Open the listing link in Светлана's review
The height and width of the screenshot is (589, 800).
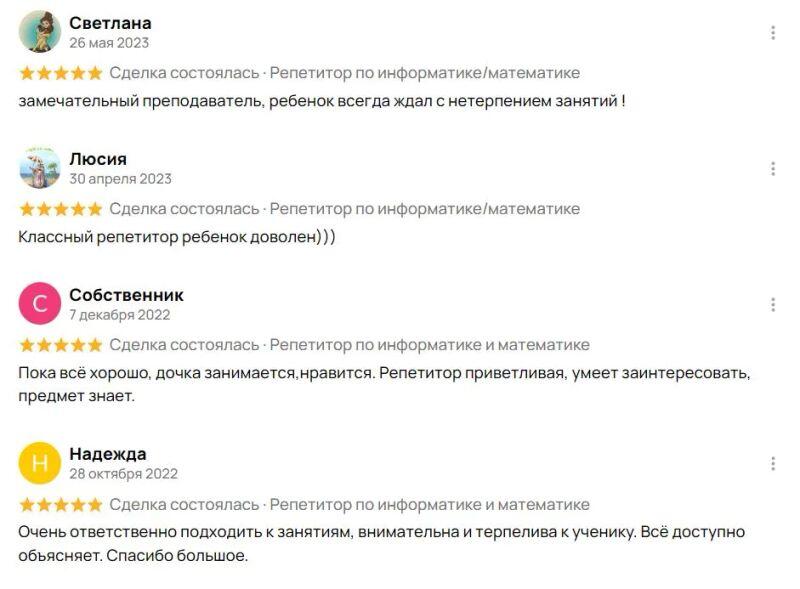tap(424, 73)
